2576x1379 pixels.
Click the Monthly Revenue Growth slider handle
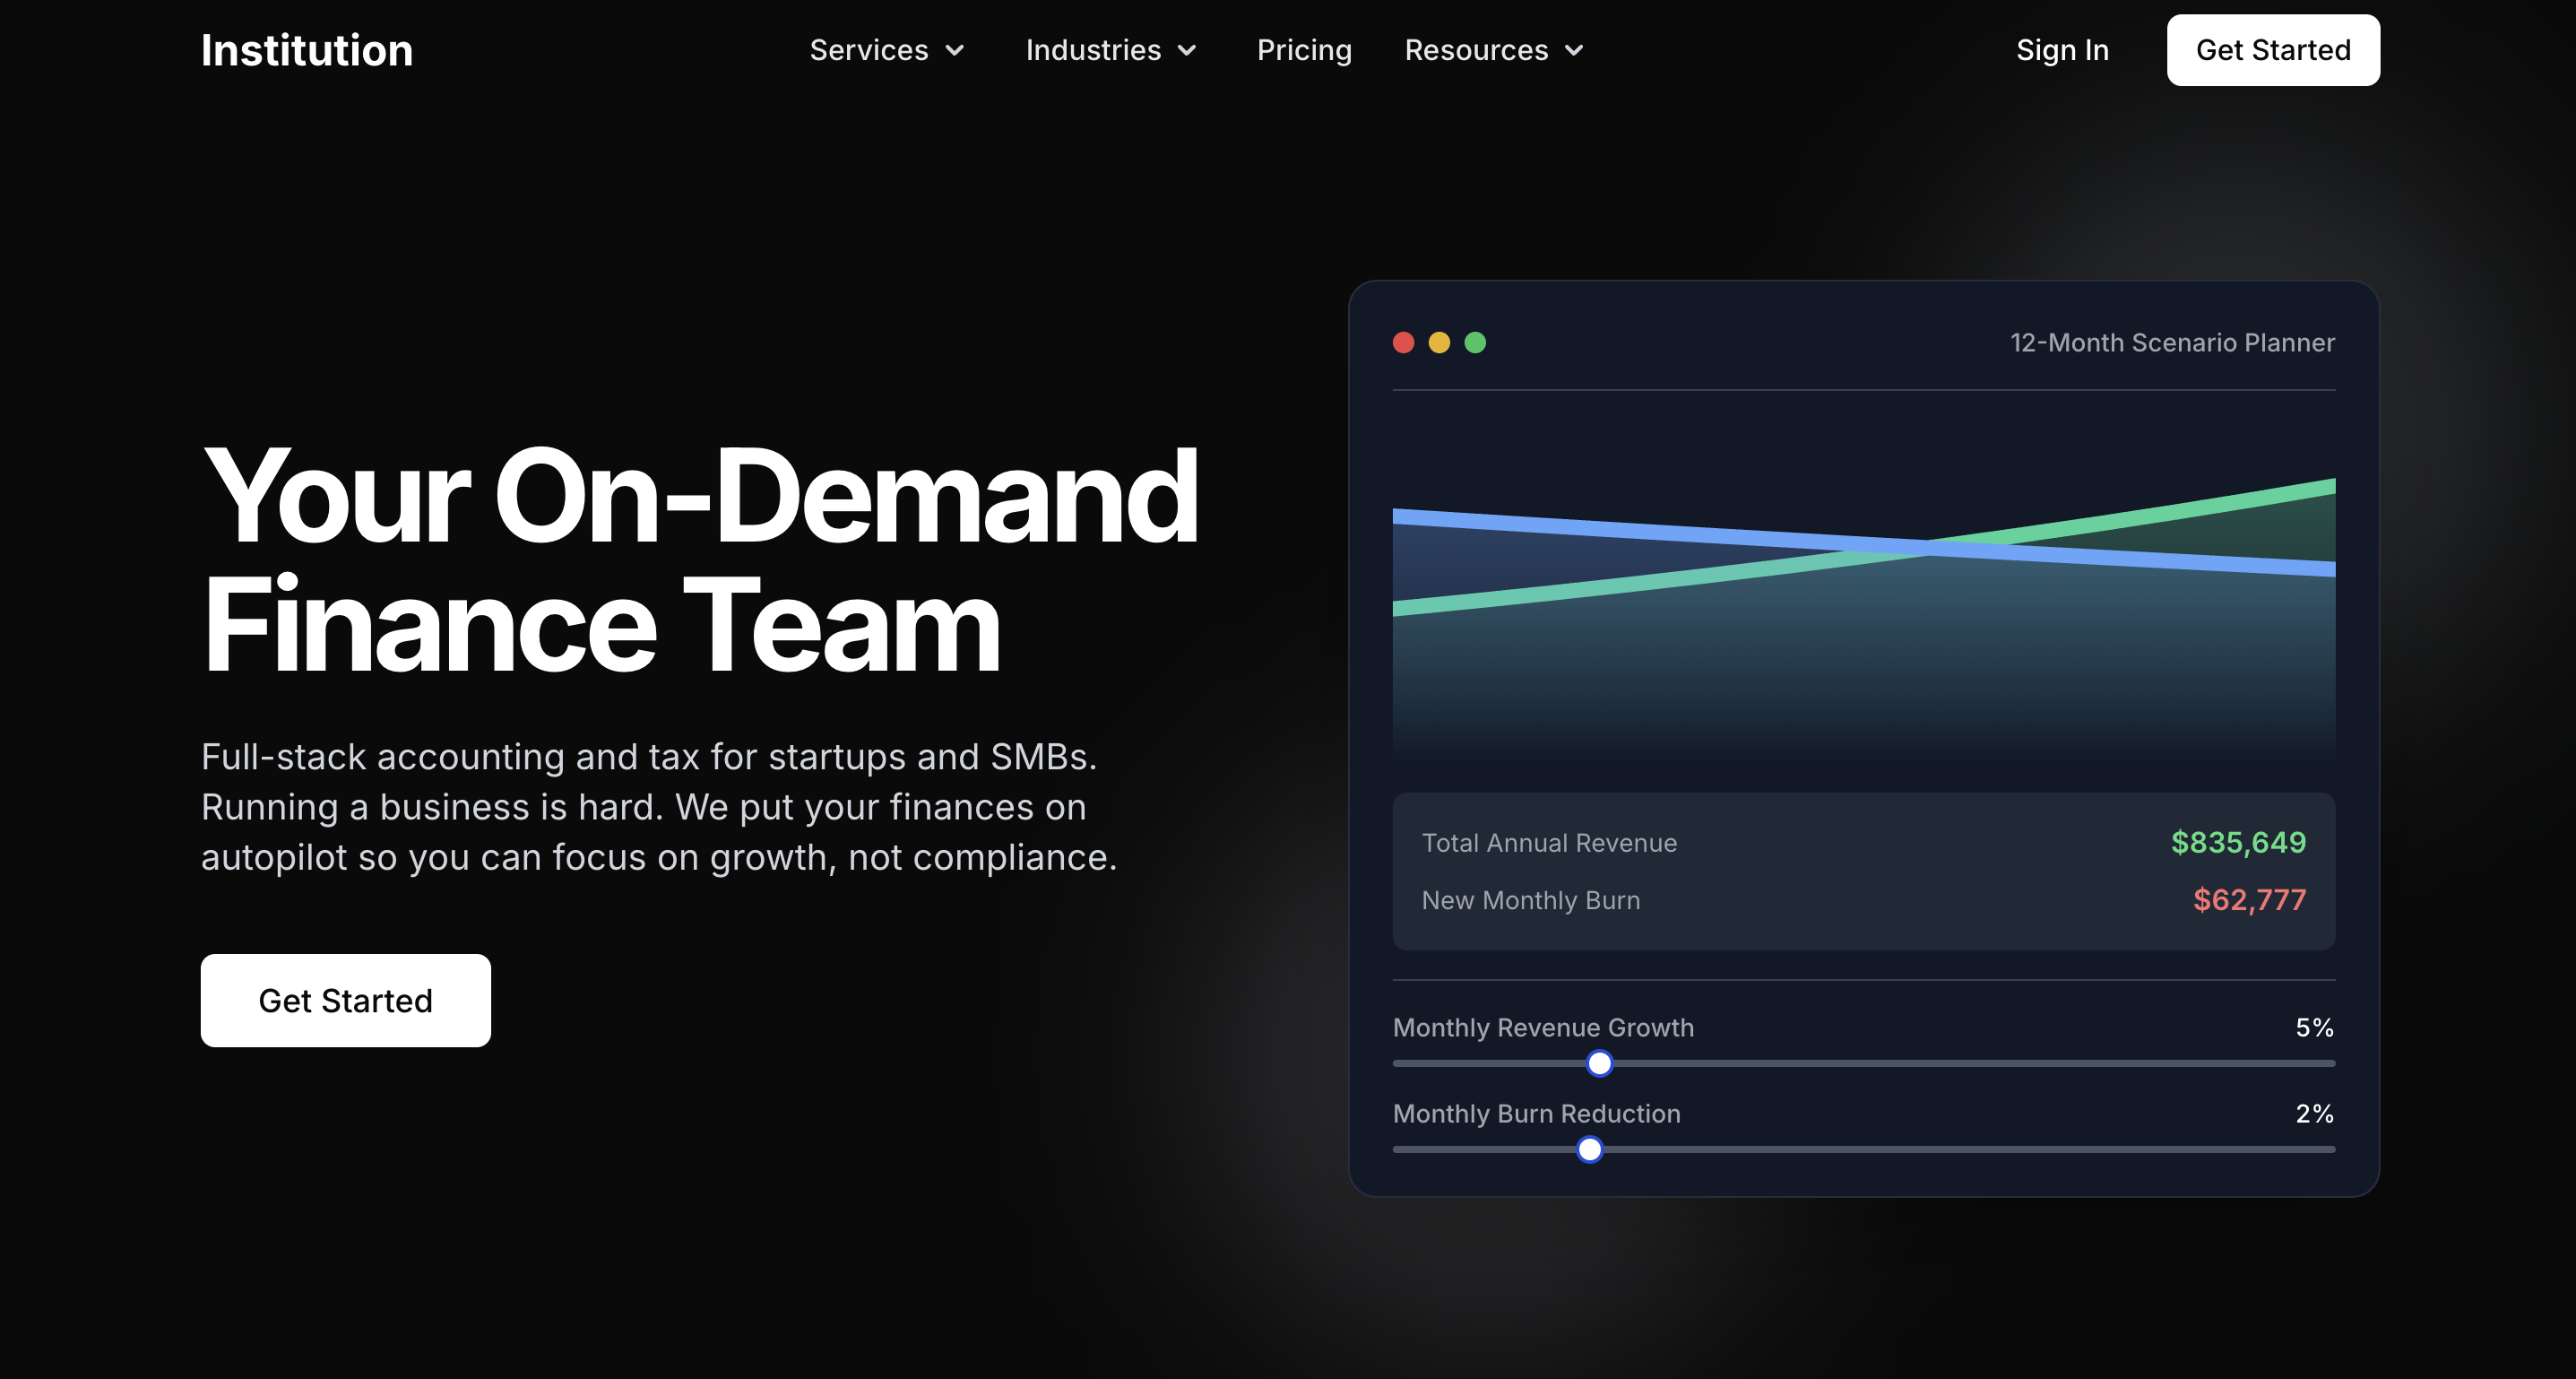[x=1599, y=1064]
